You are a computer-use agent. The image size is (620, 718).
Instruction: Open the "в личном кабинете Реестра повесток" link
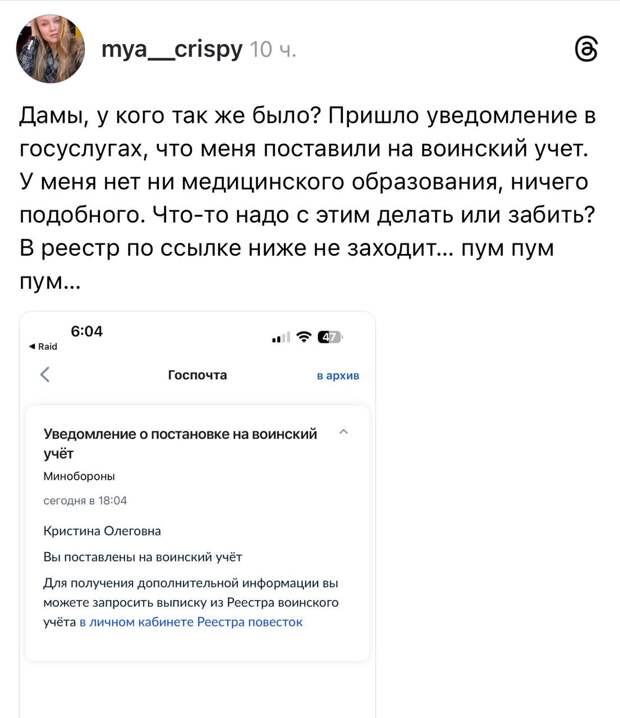[191, 622]
